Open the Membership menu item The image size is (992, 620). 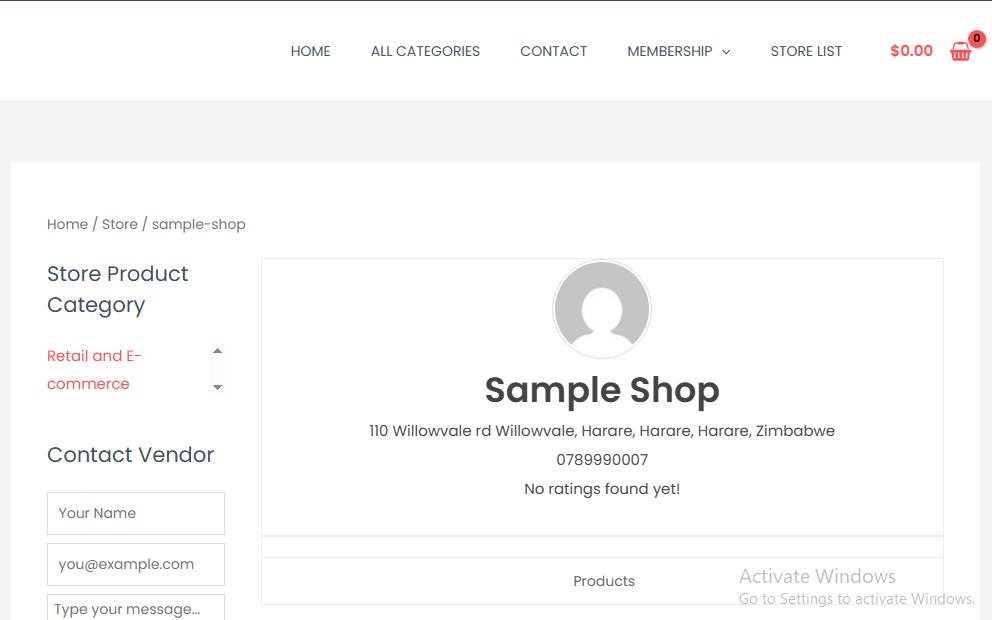click(x=669, y=51)
